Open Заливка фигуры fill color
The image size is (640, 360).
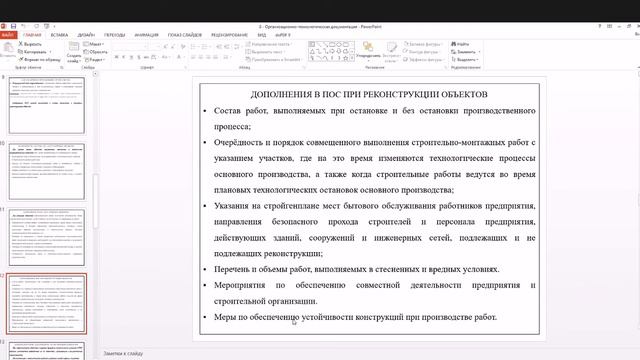423,44
